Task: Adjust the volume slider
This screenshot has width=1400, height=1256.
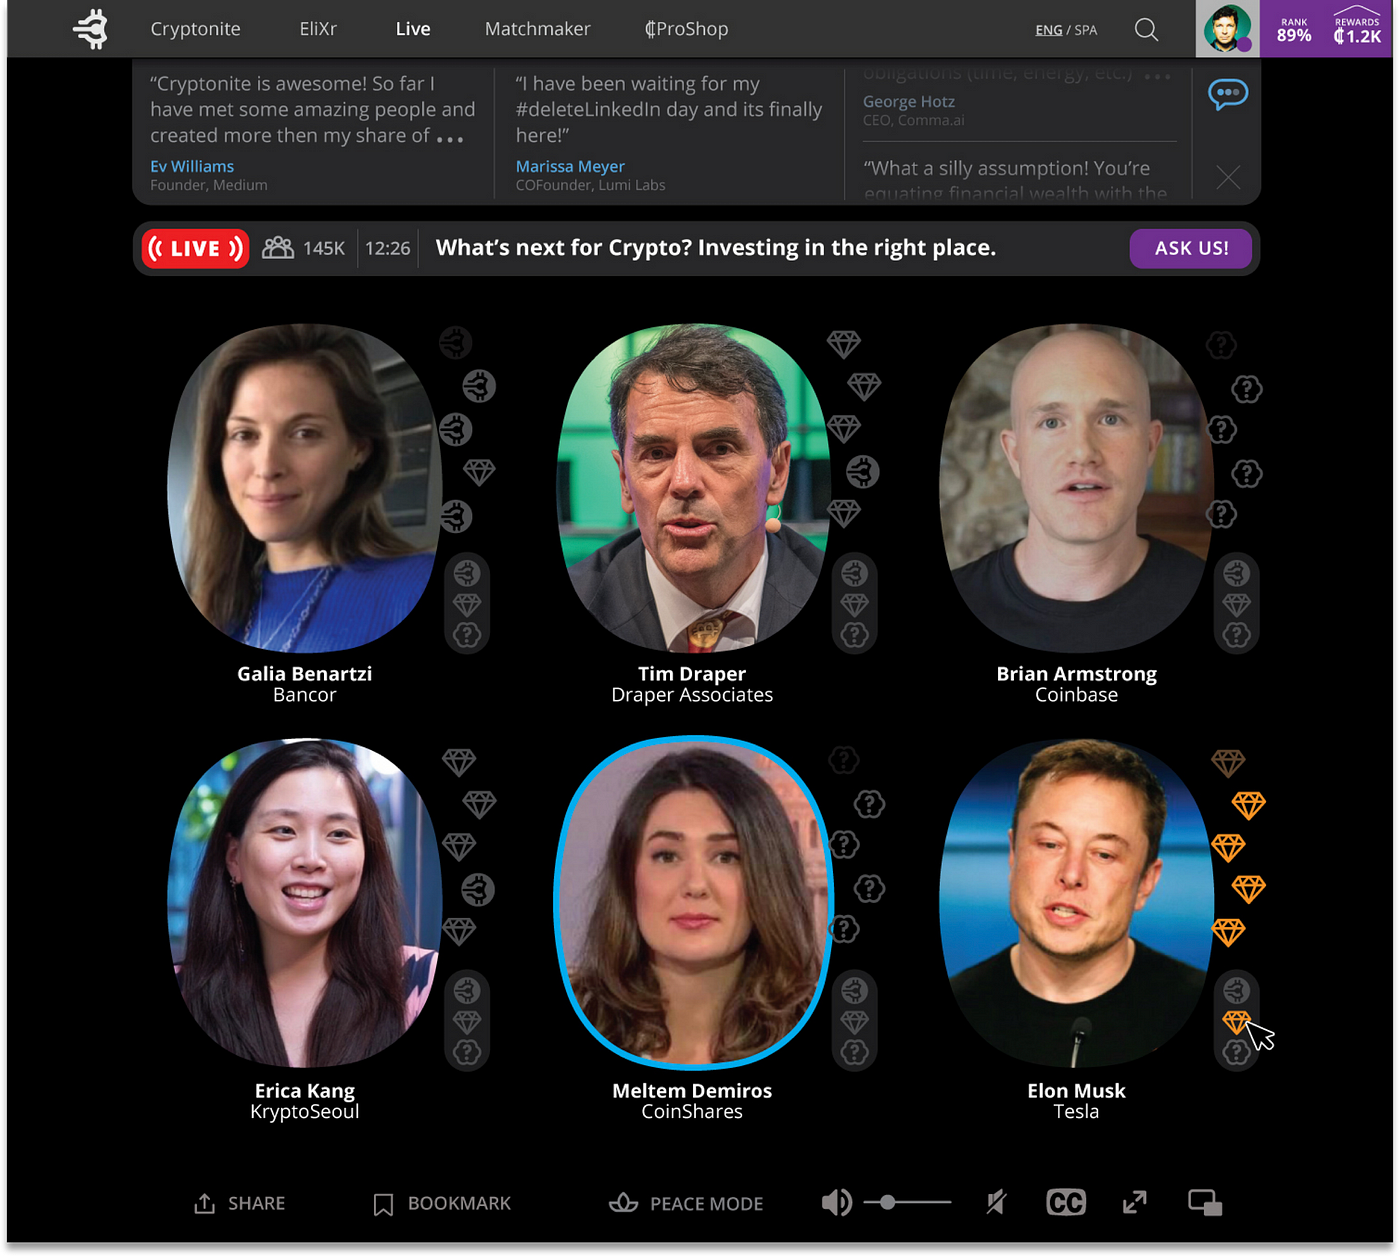Action: (907, 1202)
